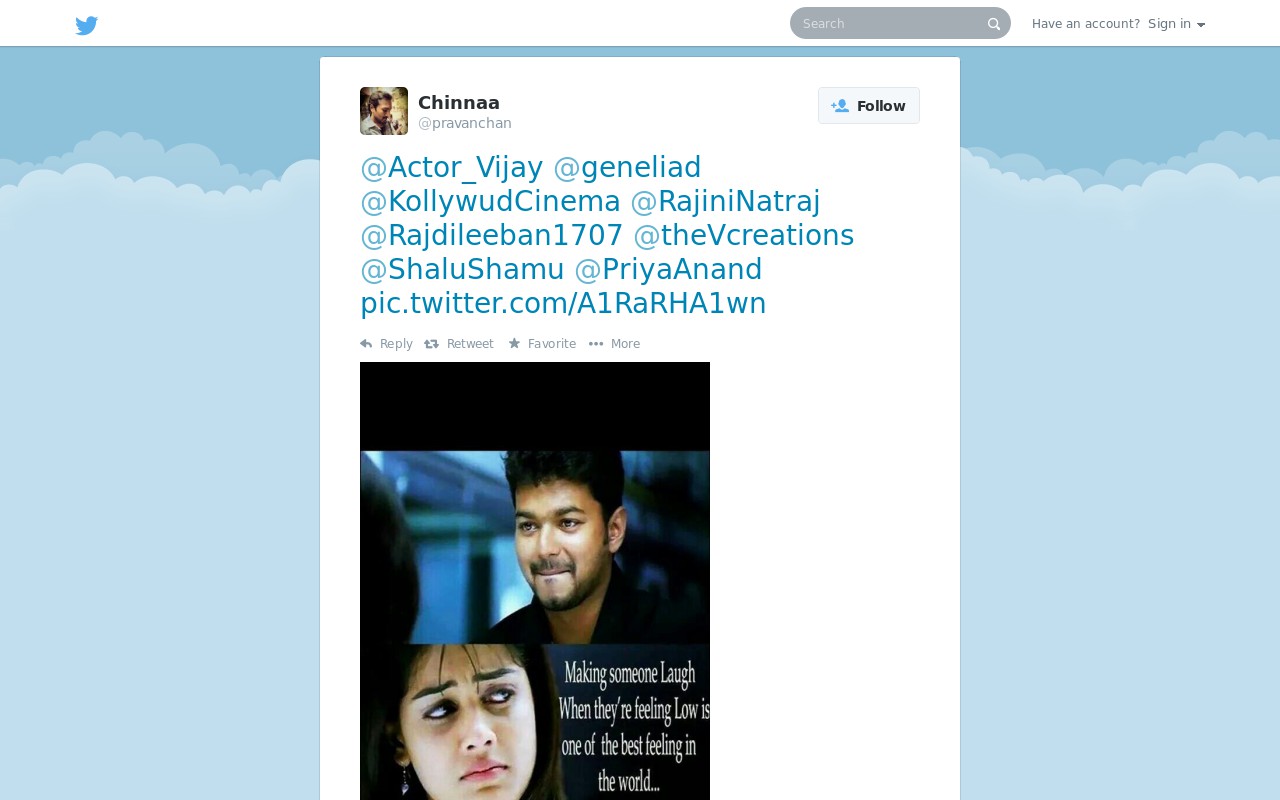Open the @RajiniNatraj mention
The height and width of the screenshot is (800, 1280).
tap(725, 201)
